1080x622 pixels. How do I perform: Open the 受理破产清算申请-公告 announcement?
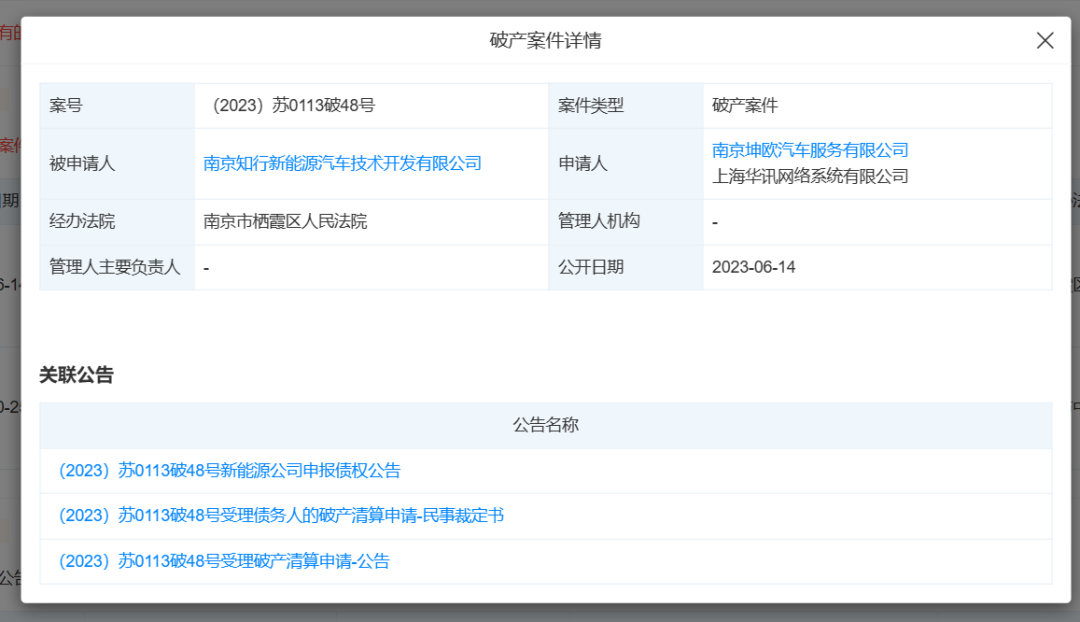(x=224, y=561)
